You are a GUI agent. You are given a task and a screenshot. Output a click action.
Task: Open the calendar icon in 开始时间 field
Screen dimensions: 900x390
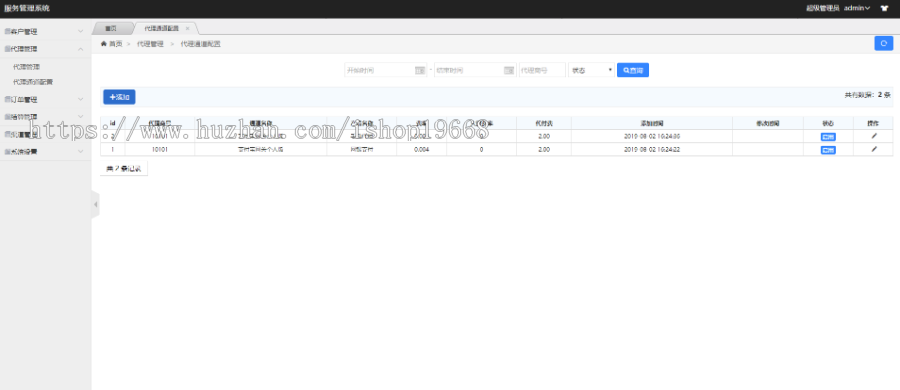tap(420, 70)
